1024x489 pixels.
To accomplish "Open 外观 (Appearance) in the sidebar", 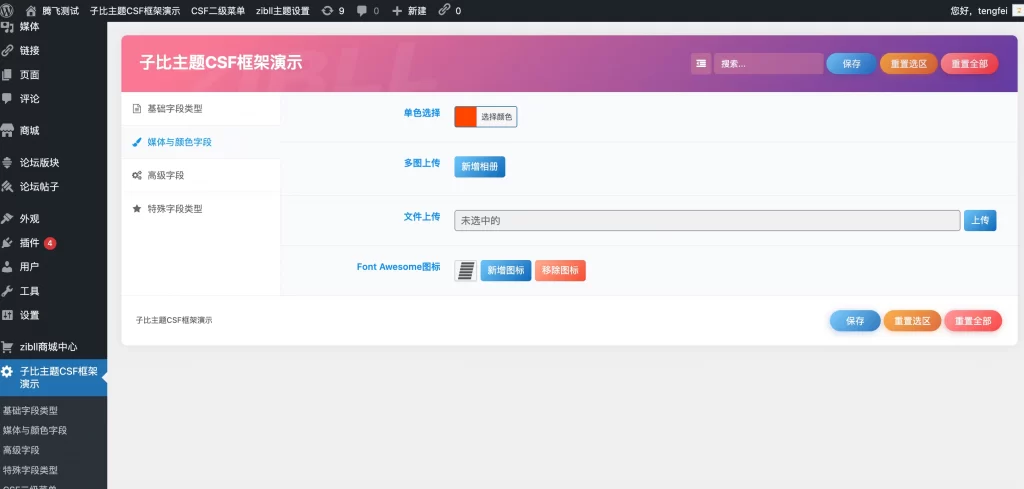I will [30, 219].
